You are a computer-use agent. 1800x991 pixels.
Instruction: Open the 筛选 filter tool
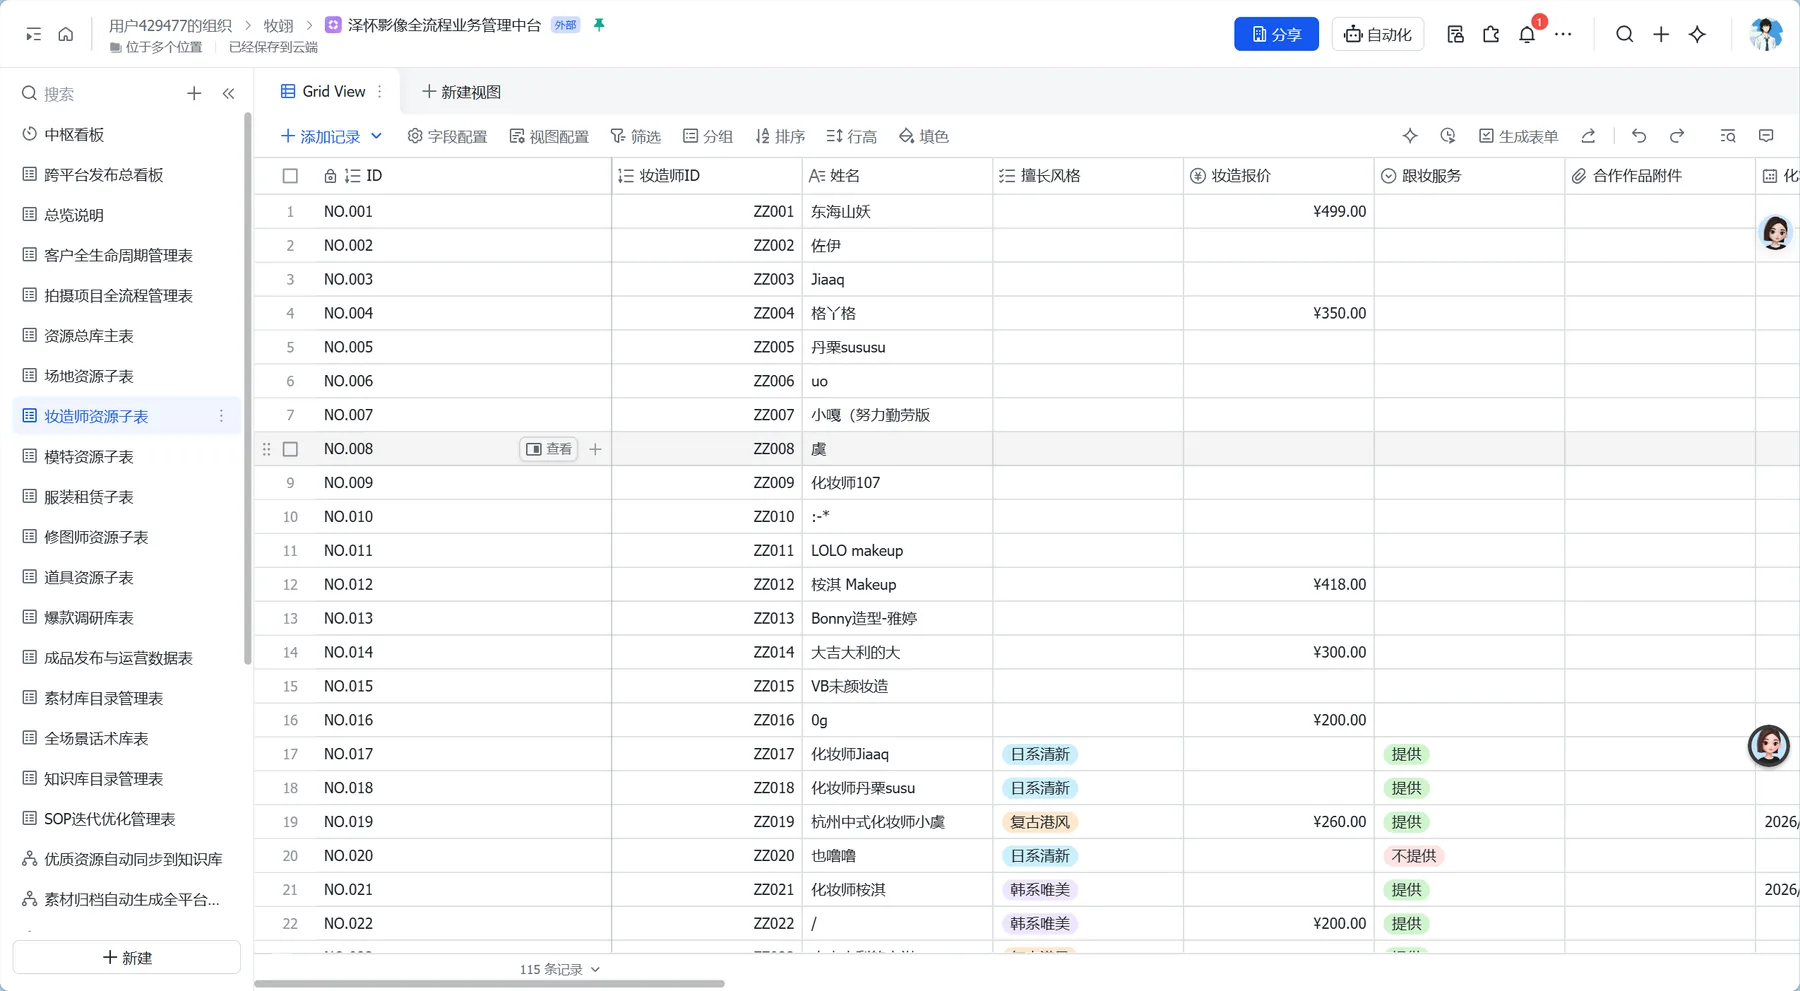[x=636, y=136]
